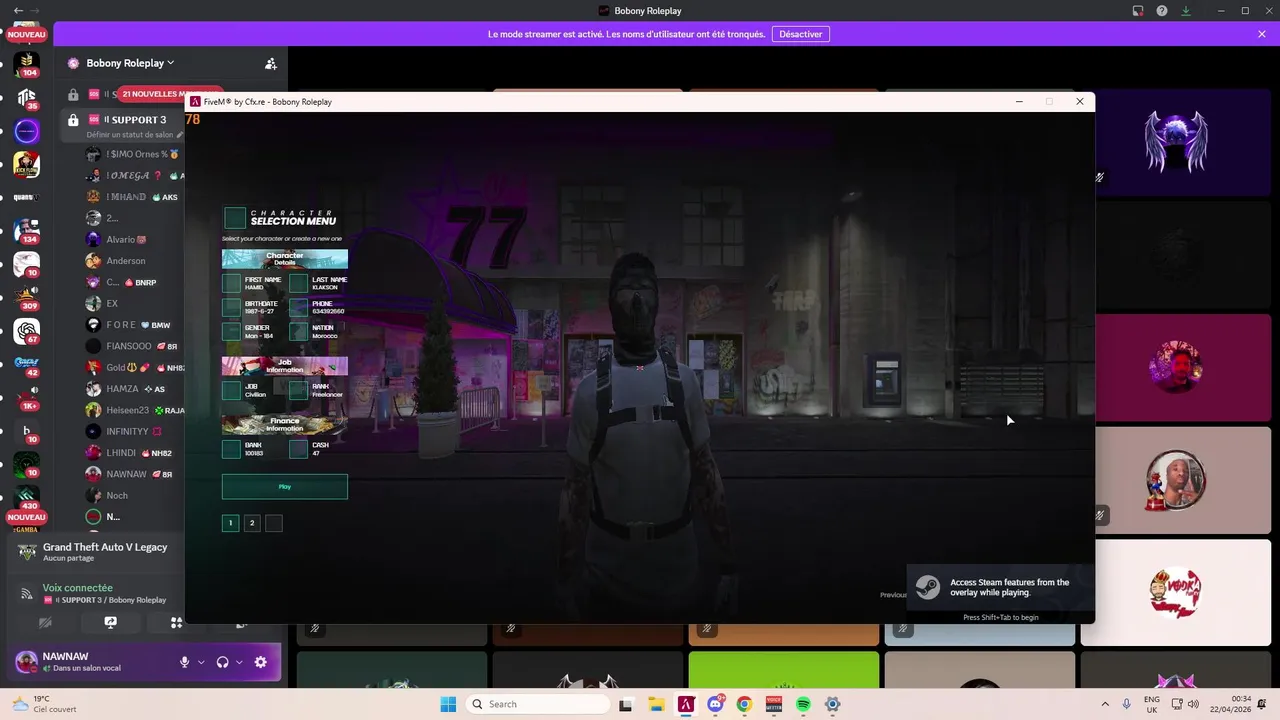Viewport: 1280px width, 720px height.
Task: Click the Grand Theft Auto V activity icon
Action: (x=27, y=552)
